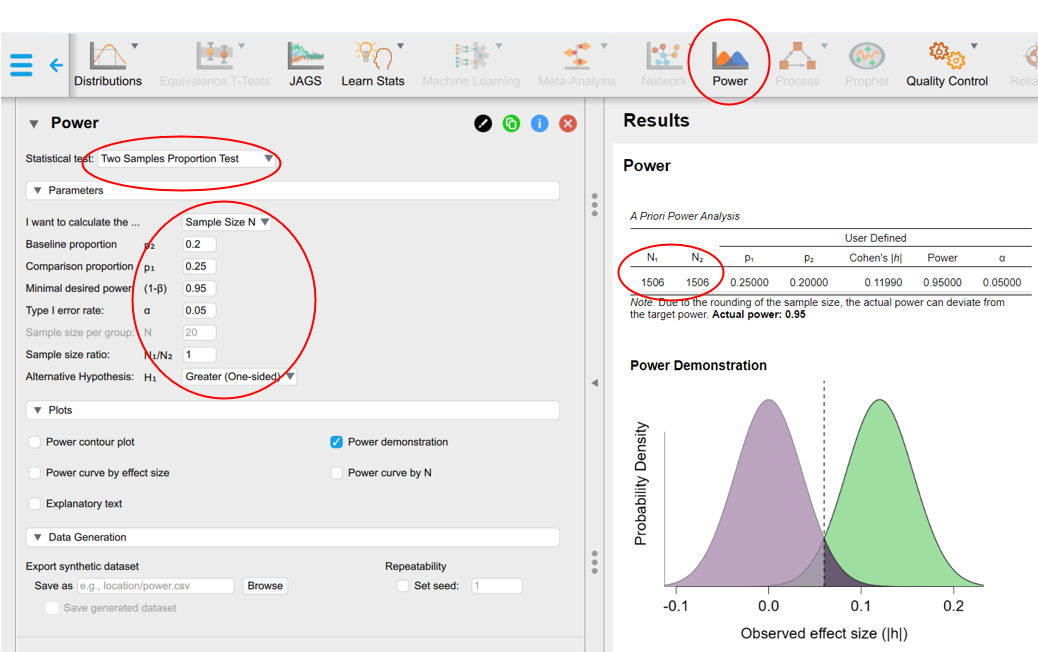The width and height of the screenshot is (1038, 652).
Task: Click the Cohen's |h| value 0.11990
Action: click(883, 283)
